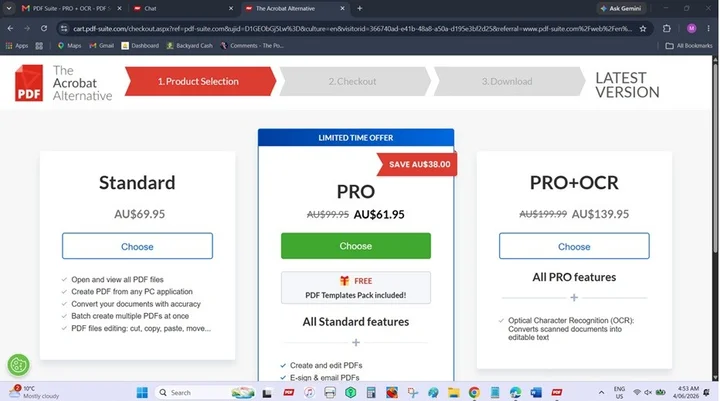720x401 pixels.
Task: Click the Optical Character Recognition feature text
Action: click(571, 328)
